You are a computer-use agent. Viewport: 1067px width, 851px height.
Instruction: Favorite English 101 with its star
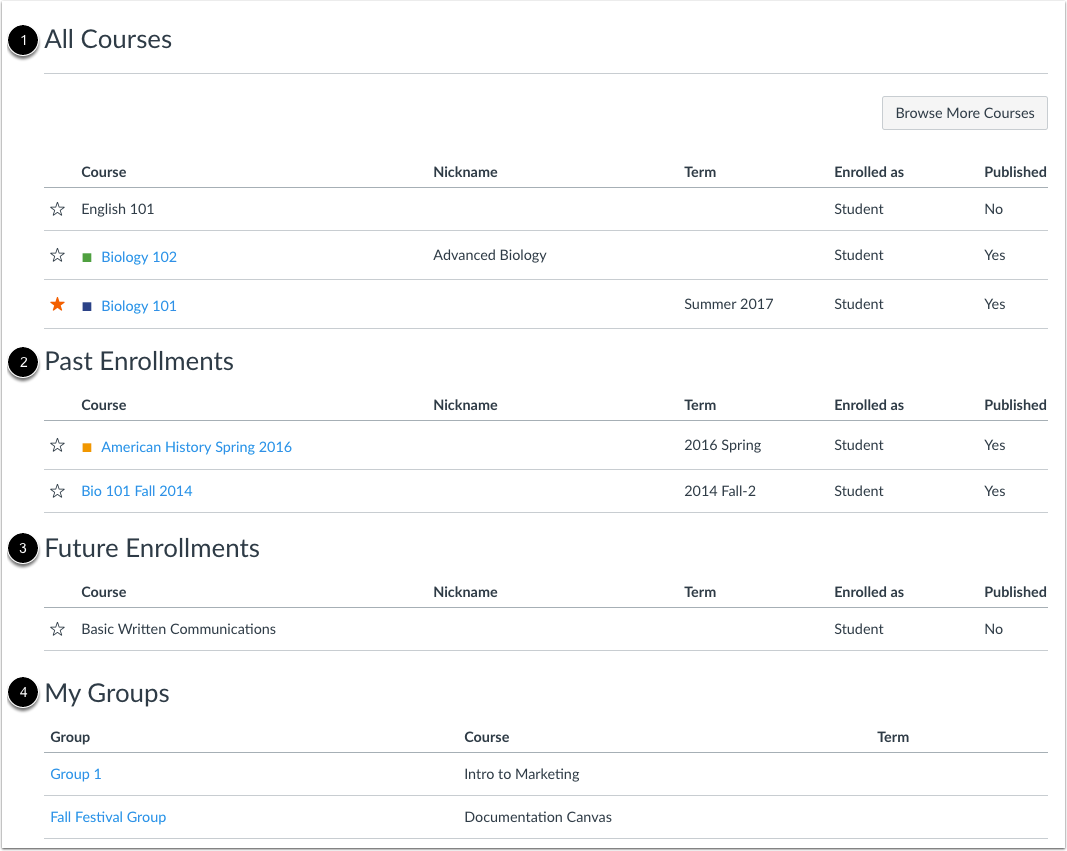57,209
